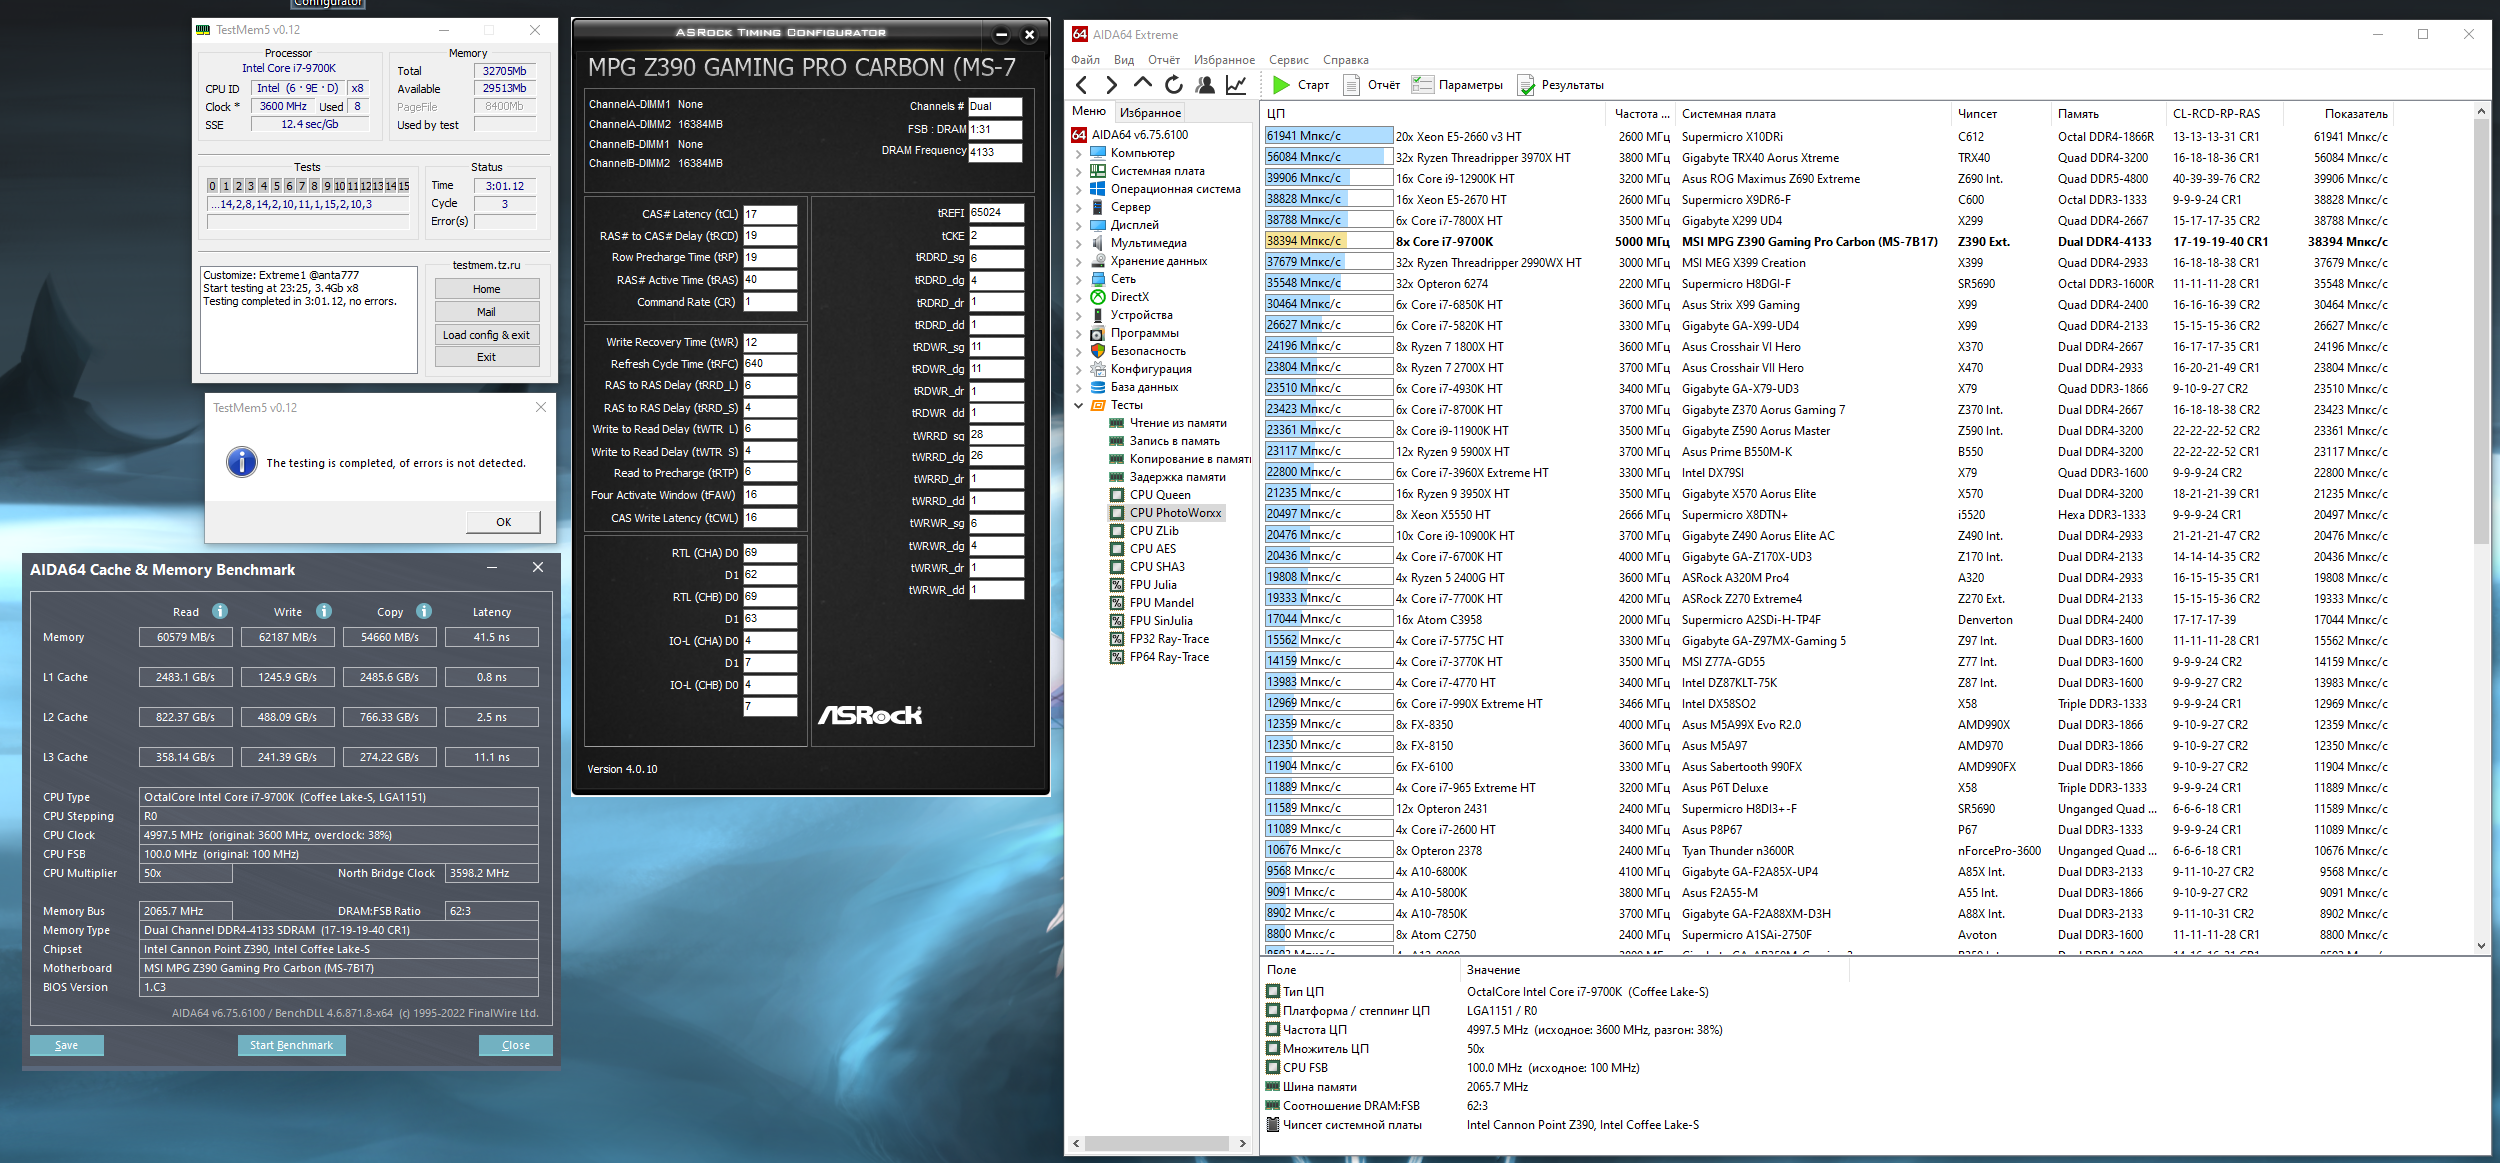This screenshot has height=1163, width=2500.
Task: Click the Start Benchmark button
Action: [291, 1045]
